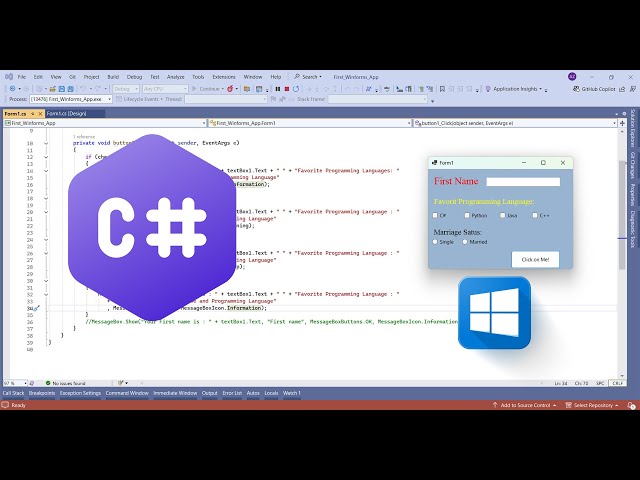
Task: Open the Extensions menu
Action: click(x=224, y=77)
